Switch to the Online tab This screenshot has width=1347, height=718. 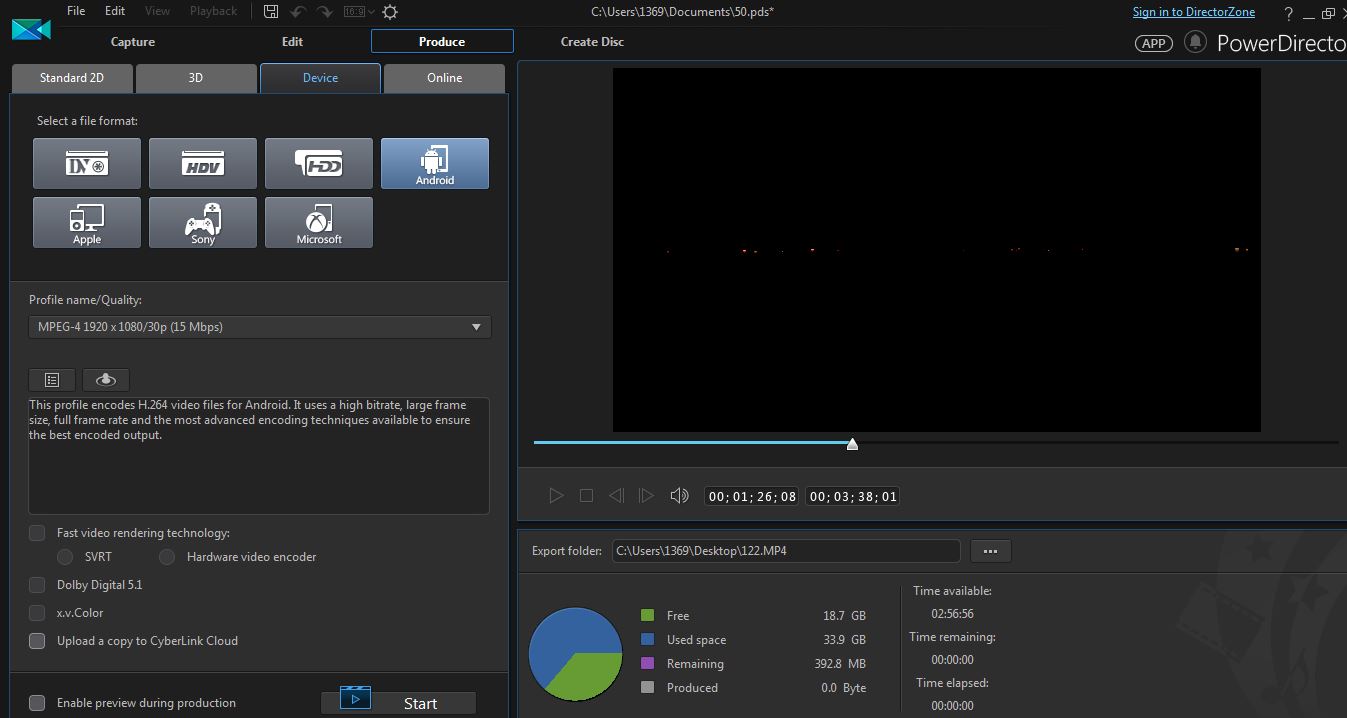pos(444,78)
